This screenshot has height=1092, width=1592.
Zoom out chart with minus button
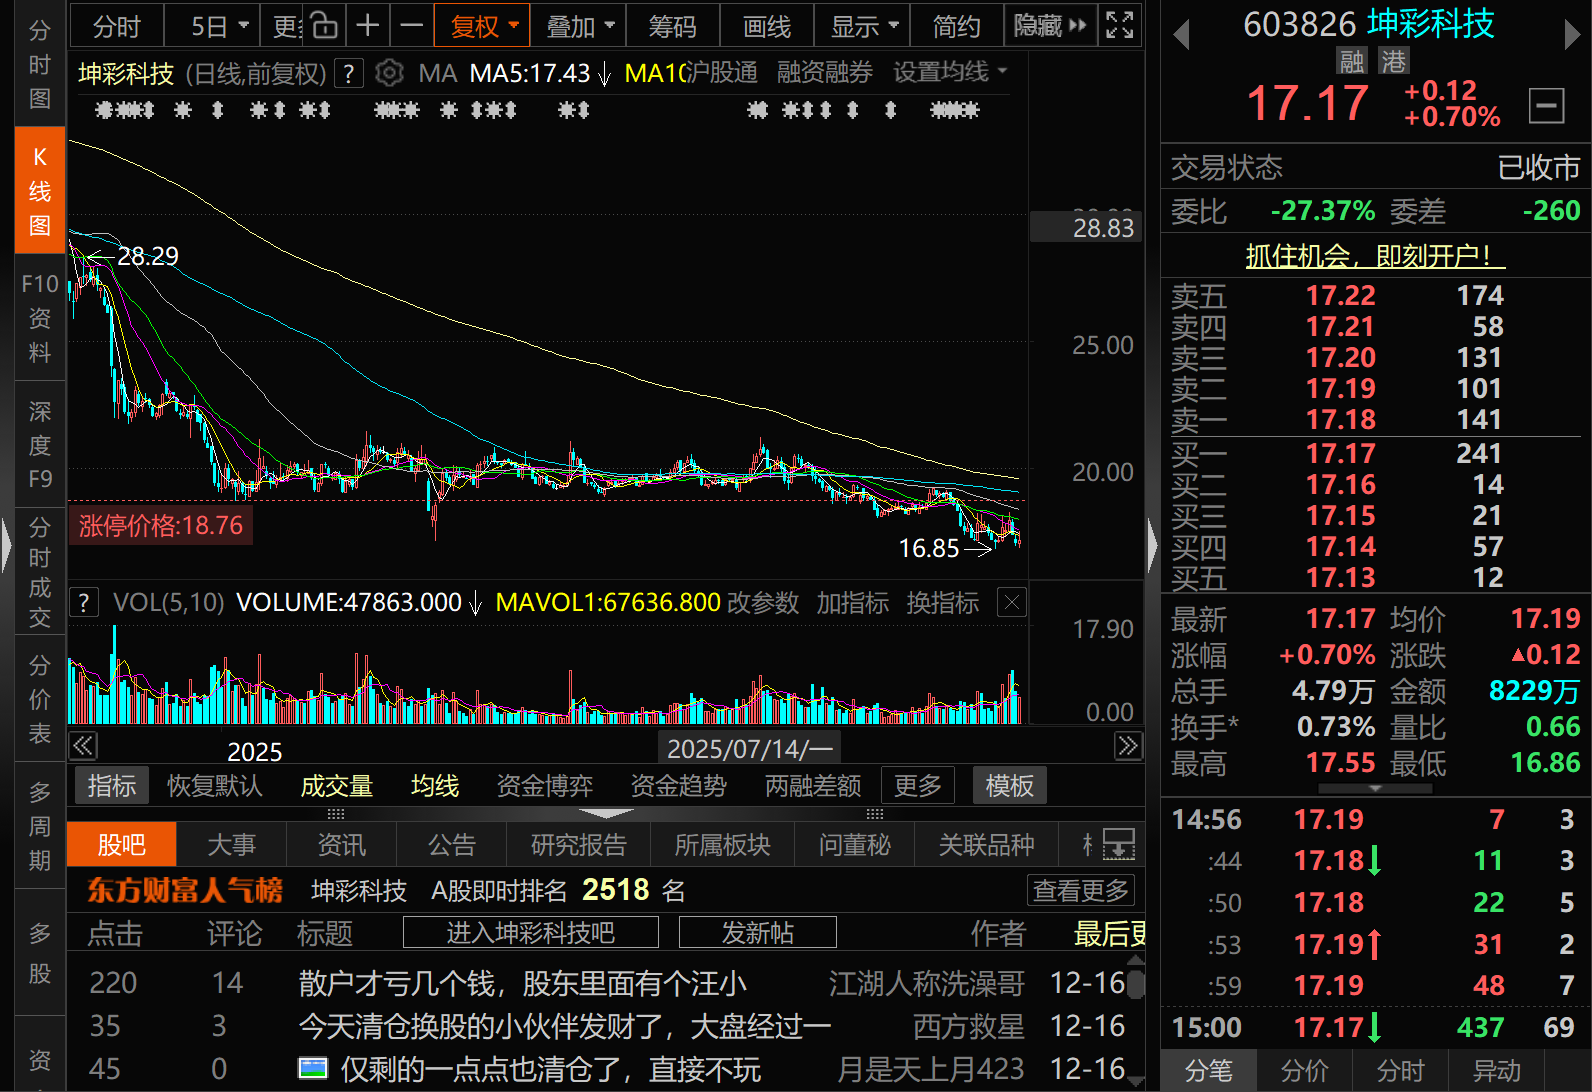[x=411, y=25]
